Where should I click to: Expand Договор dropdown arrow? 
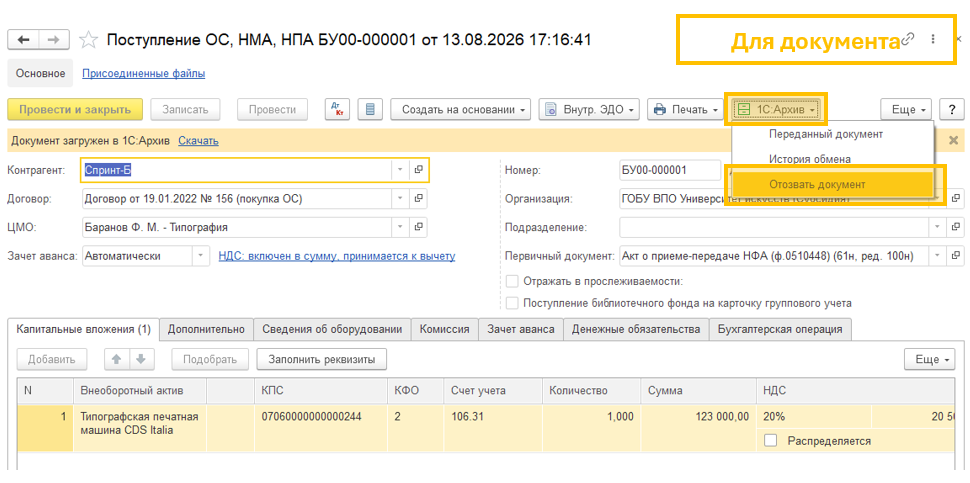tap(400, 199)
